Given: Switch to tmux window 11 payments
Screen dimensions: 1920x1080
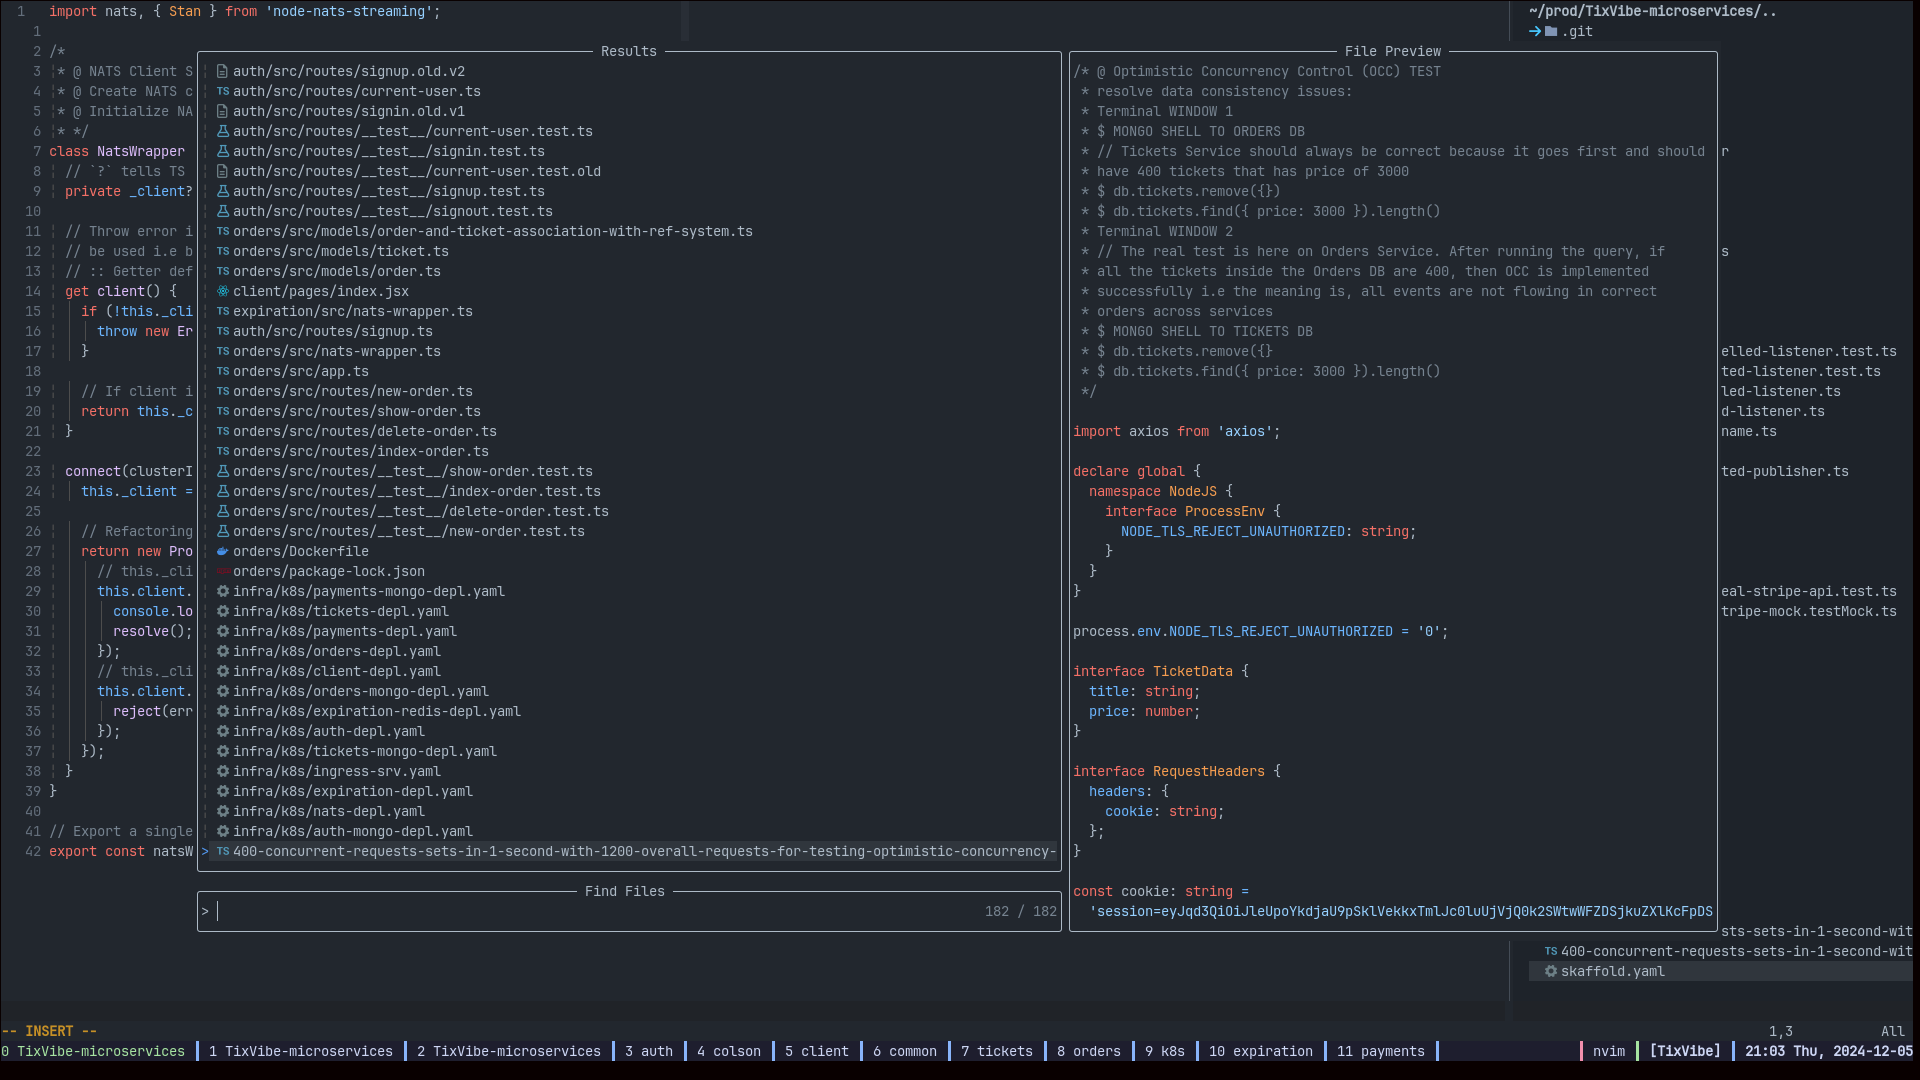Looking at the screenshot, I should point(1380,1051).
